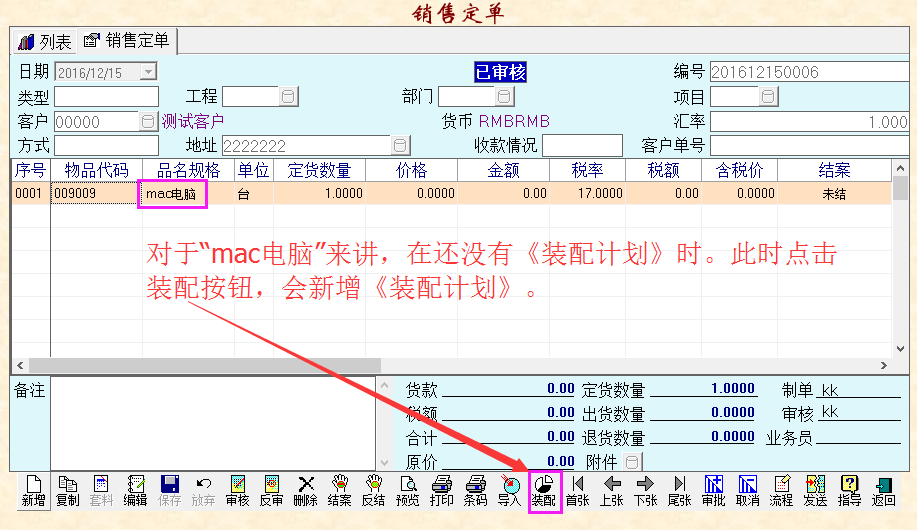917x530 pixels.
Task: Click the 反结 (Reopen case) toolbar icon
Action: point(373,491)
